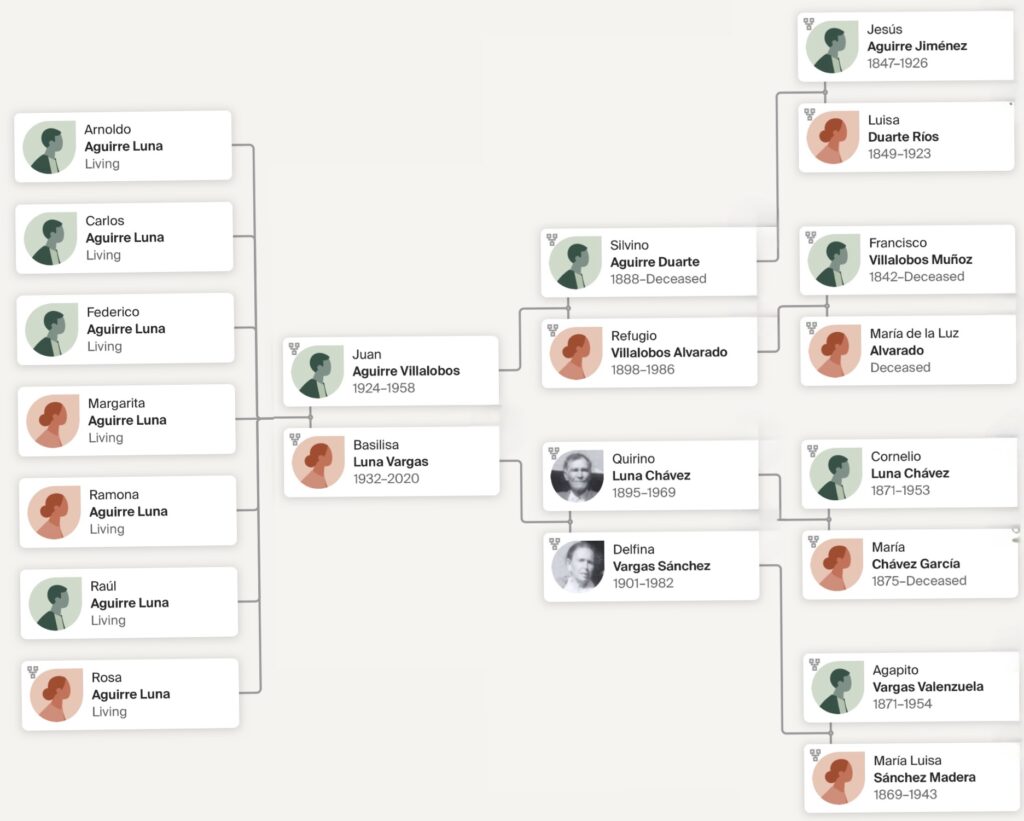Click the tree icon on Refugio Villalobos Alvarado card
The height and width of the screenshot is (821, 1024).
(x=552, y=330)
